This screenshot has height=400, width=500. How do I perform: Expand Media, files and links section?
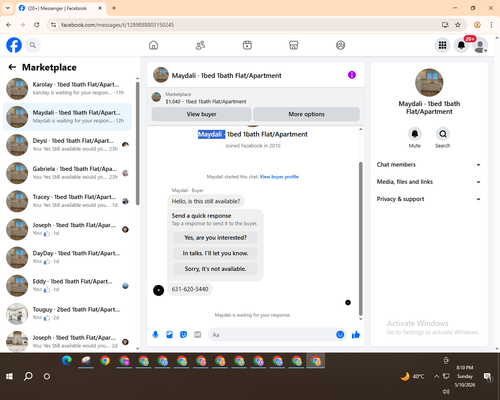click(429, 182)
